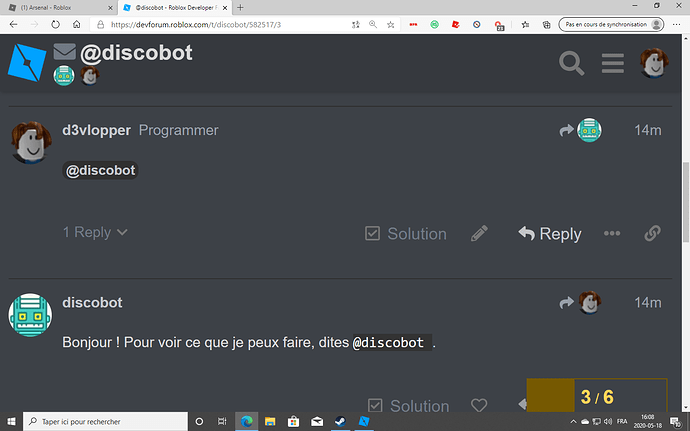The image size is (690, 431).
Task: Click the reply-to discobot avatar on d3vlopper's post
Action: (x=589, y=130)
